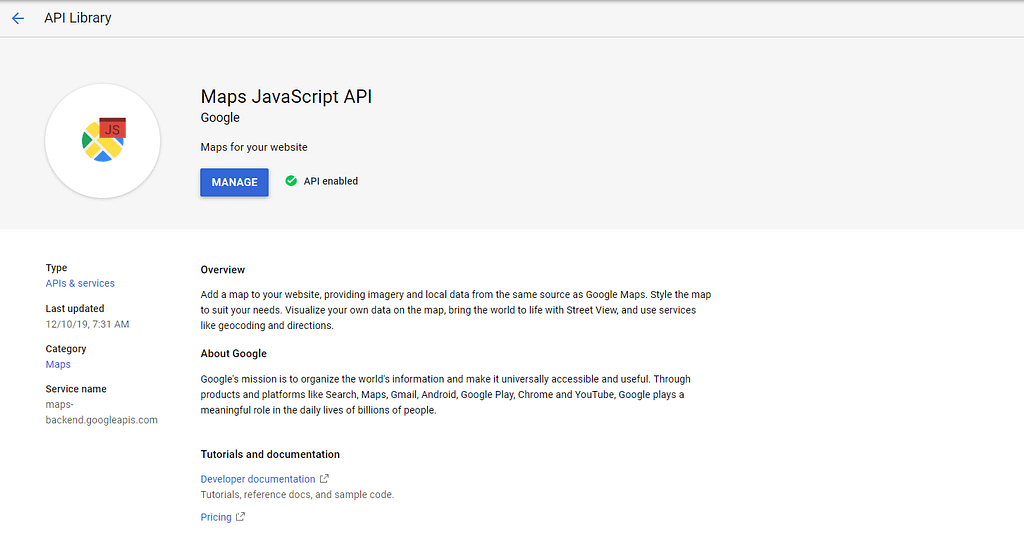Click the Last updated date value
This screenshot has width=1024, height=534.
87,324
